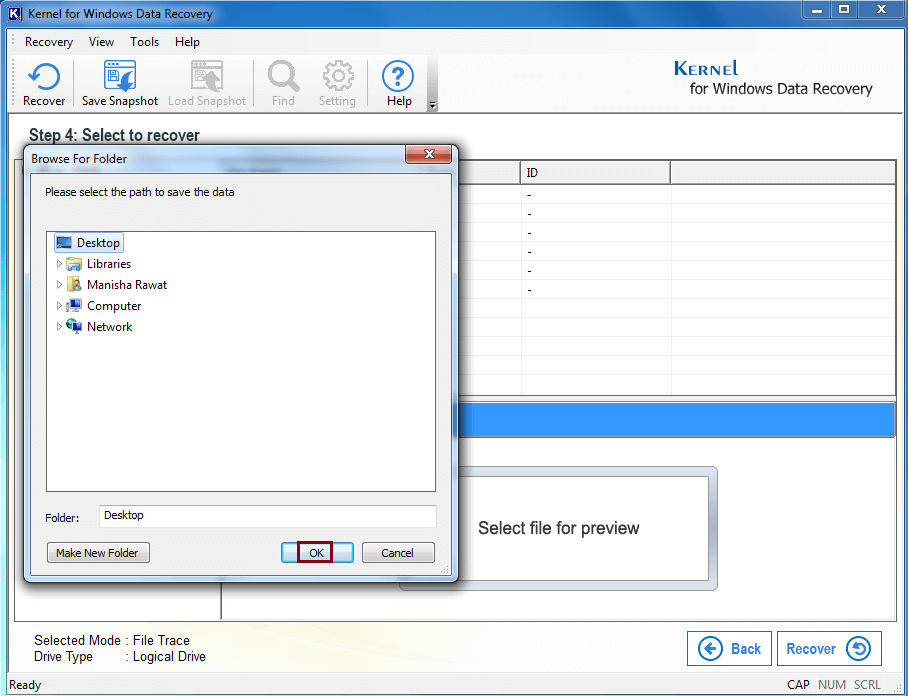Select the Desktop icon in the folder tree
Viewport: 908px width, 696px height.
[x=64, y=243]
